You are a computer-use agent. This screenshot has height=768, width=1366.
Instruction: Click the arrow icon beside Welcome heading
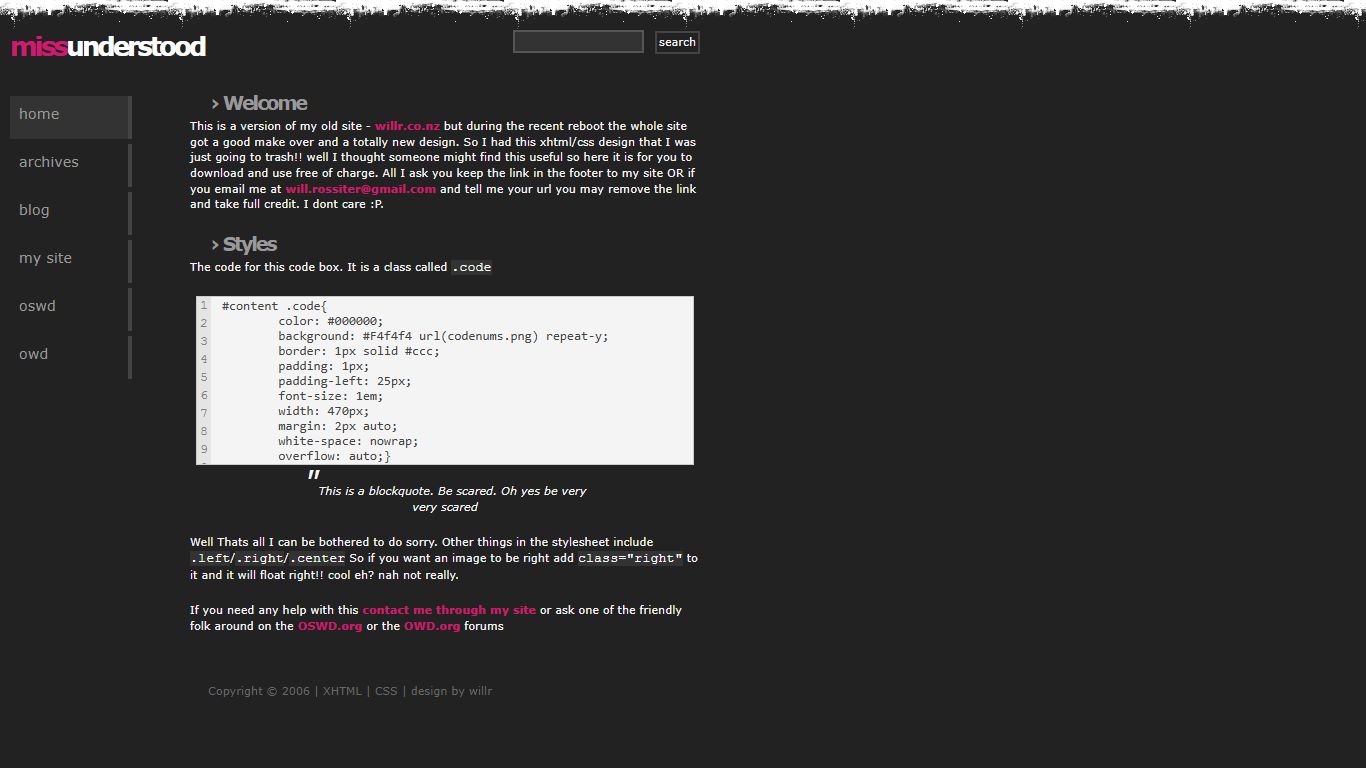215,104
